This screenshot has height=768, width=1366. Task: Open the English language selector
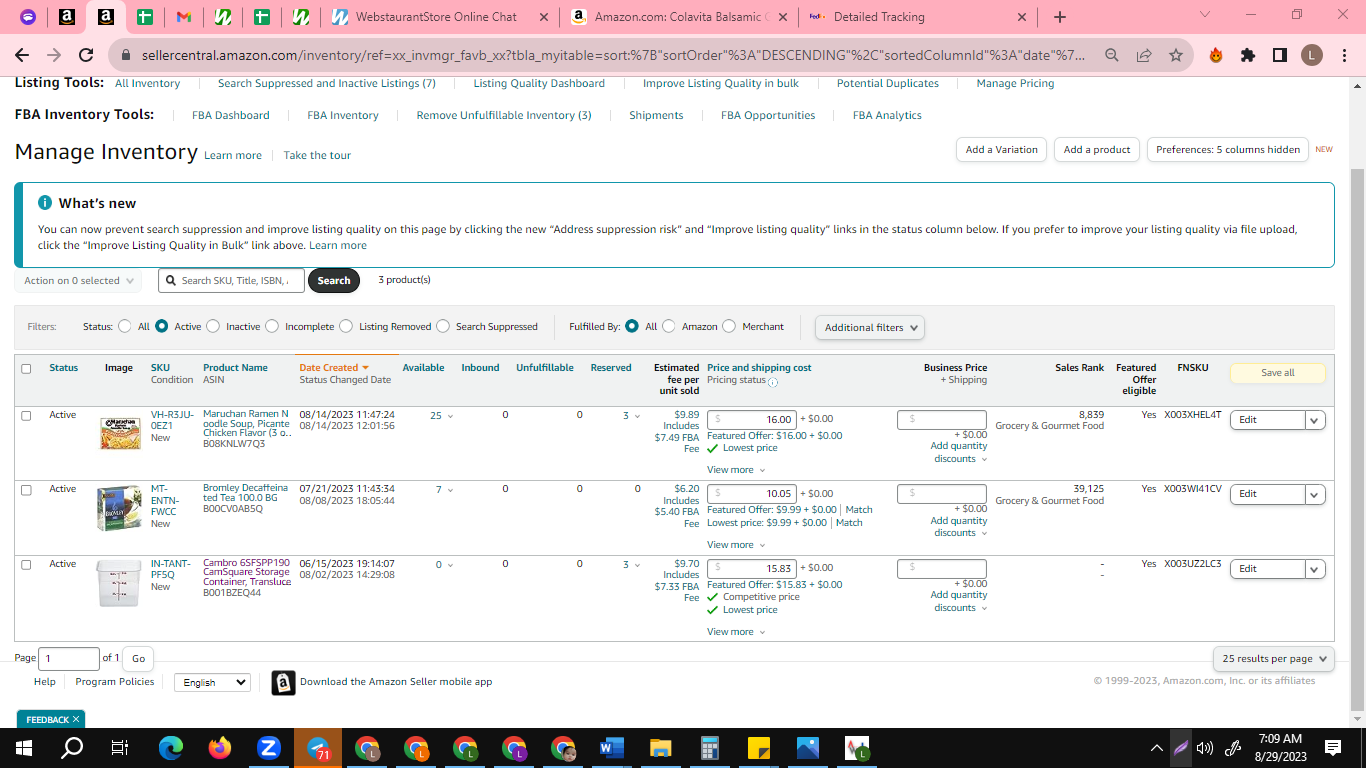[x=212, y=682]
